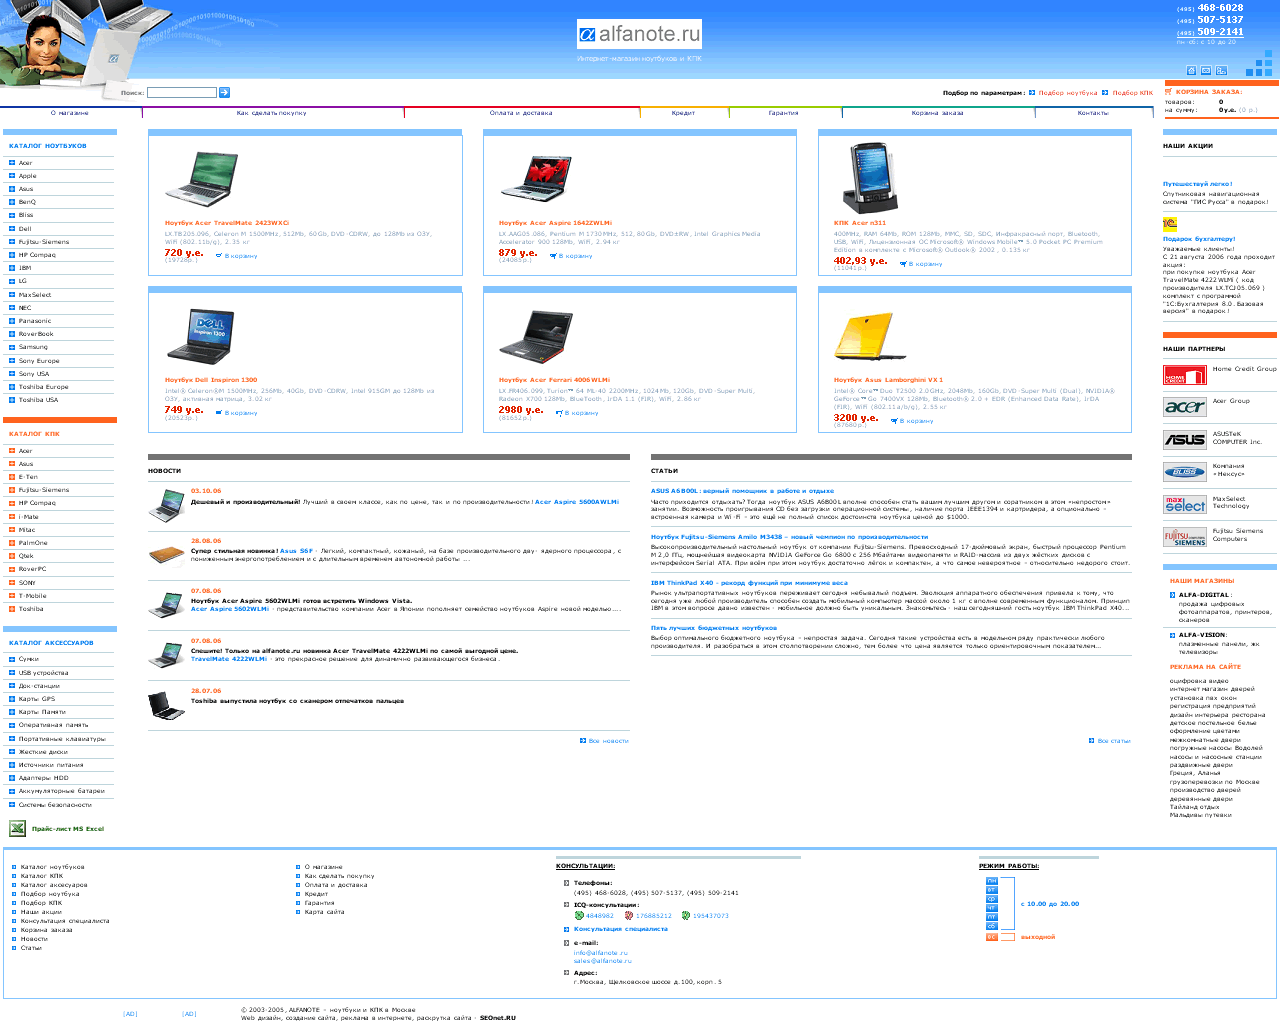Viewport: 1280px width, 1024px height.
Task: Open the Кредит menu tab
Action: point(683,113)
